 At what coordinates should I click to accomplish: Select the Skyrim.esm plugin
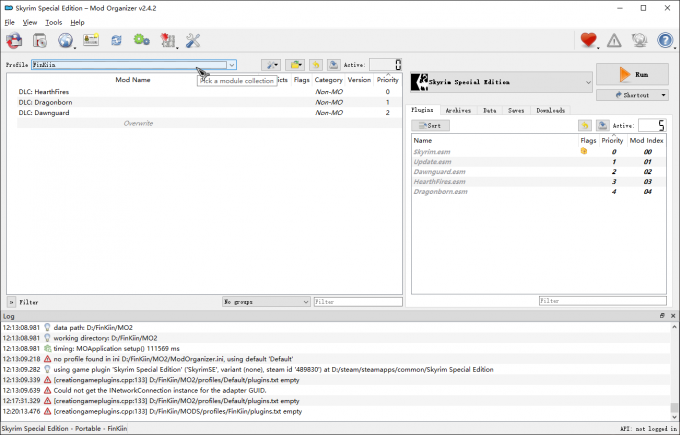[x=539, y=152]
